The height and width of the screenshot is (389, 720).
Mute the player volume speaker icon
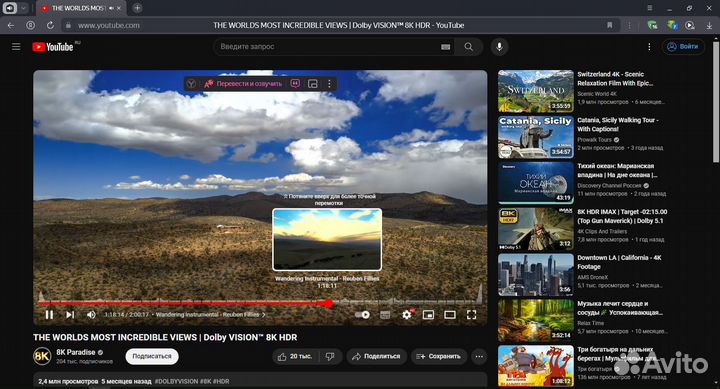point(91,315)
